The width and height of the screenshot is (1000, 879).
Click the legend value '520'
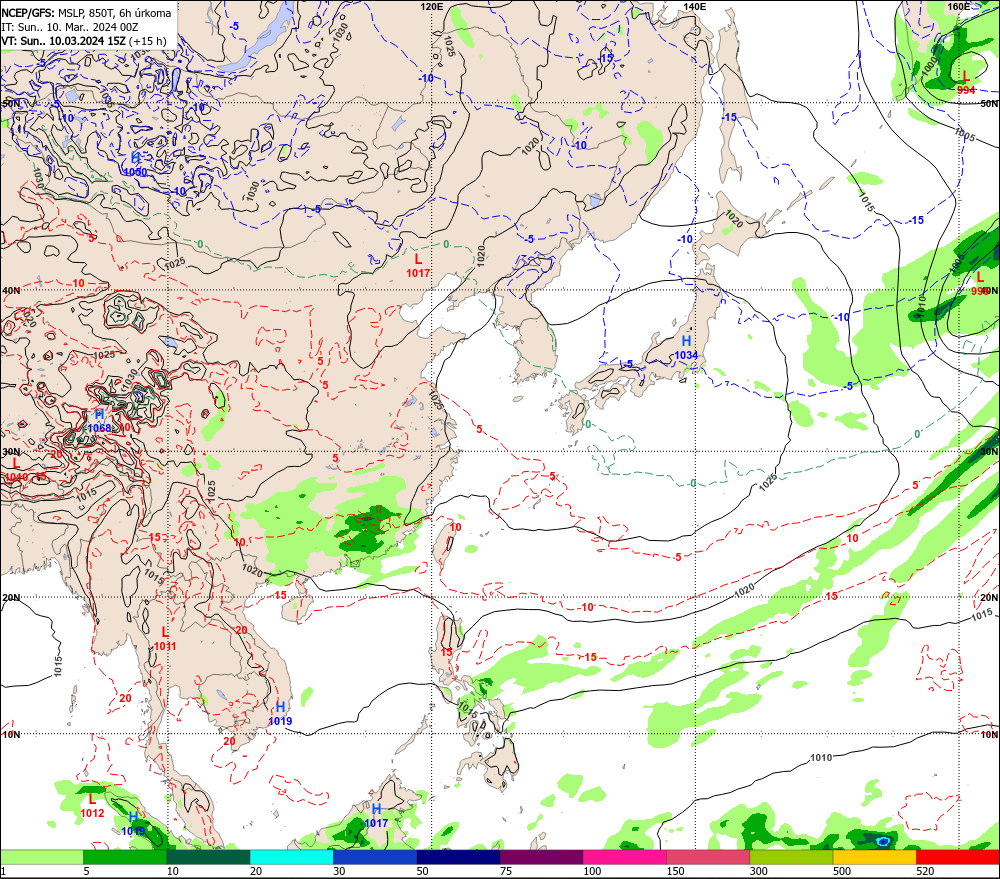tap(925, 871)
